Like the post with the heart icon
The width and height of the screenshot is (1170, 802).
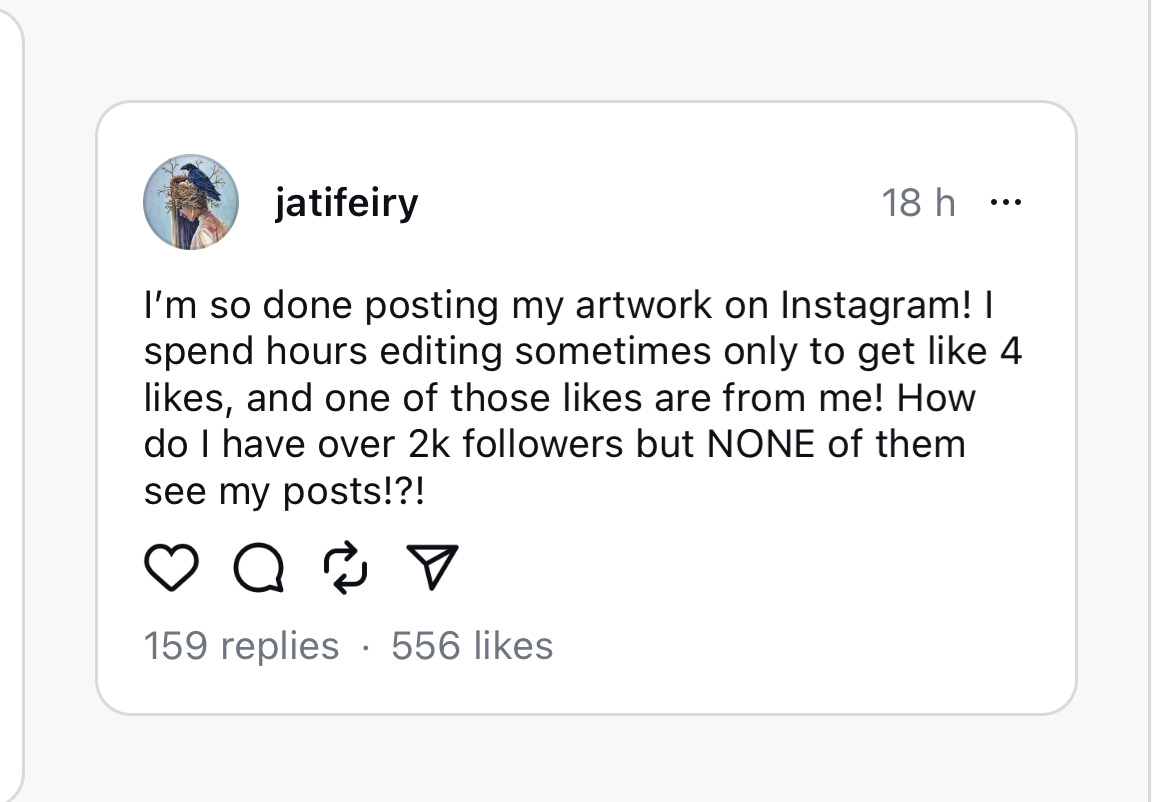point(171,568)
